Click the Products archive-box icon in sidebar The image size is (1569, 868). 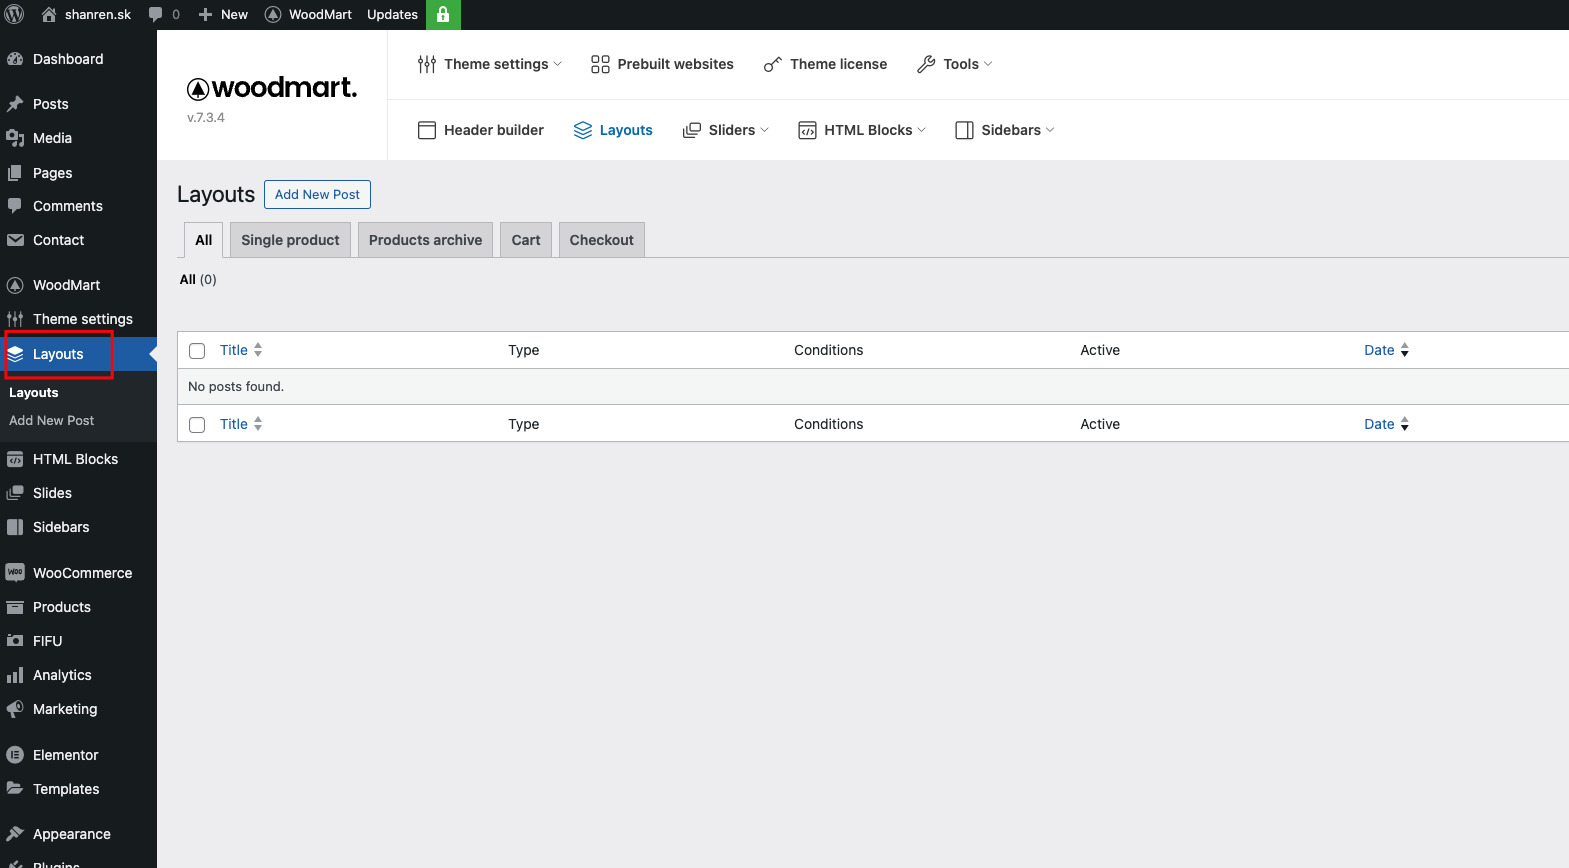(15, 607)
